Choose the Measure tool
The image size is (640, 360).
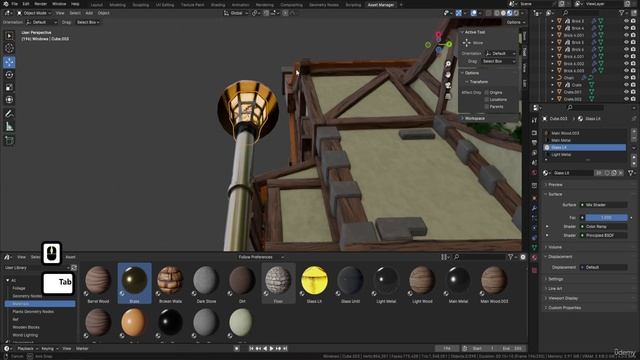[x=9, y=127]
